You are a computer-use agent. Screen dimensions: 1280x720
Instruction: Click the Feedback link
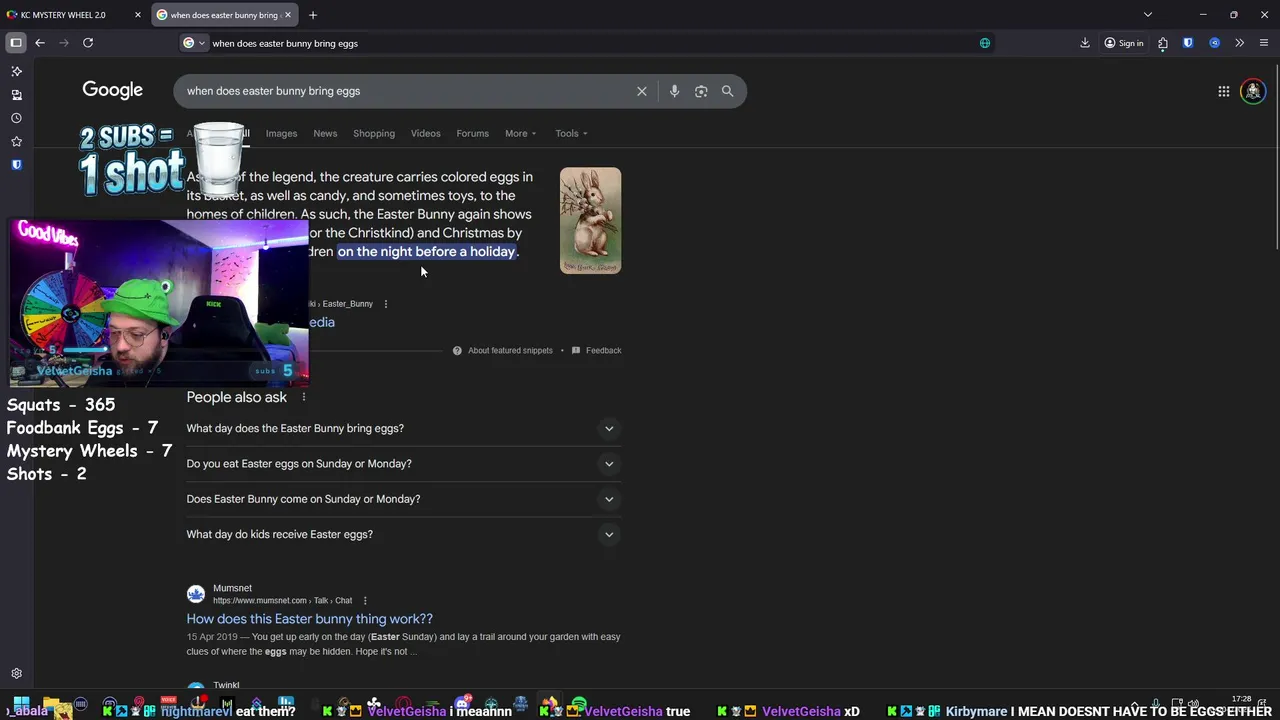pyautogui.click(x=604, y=351)
